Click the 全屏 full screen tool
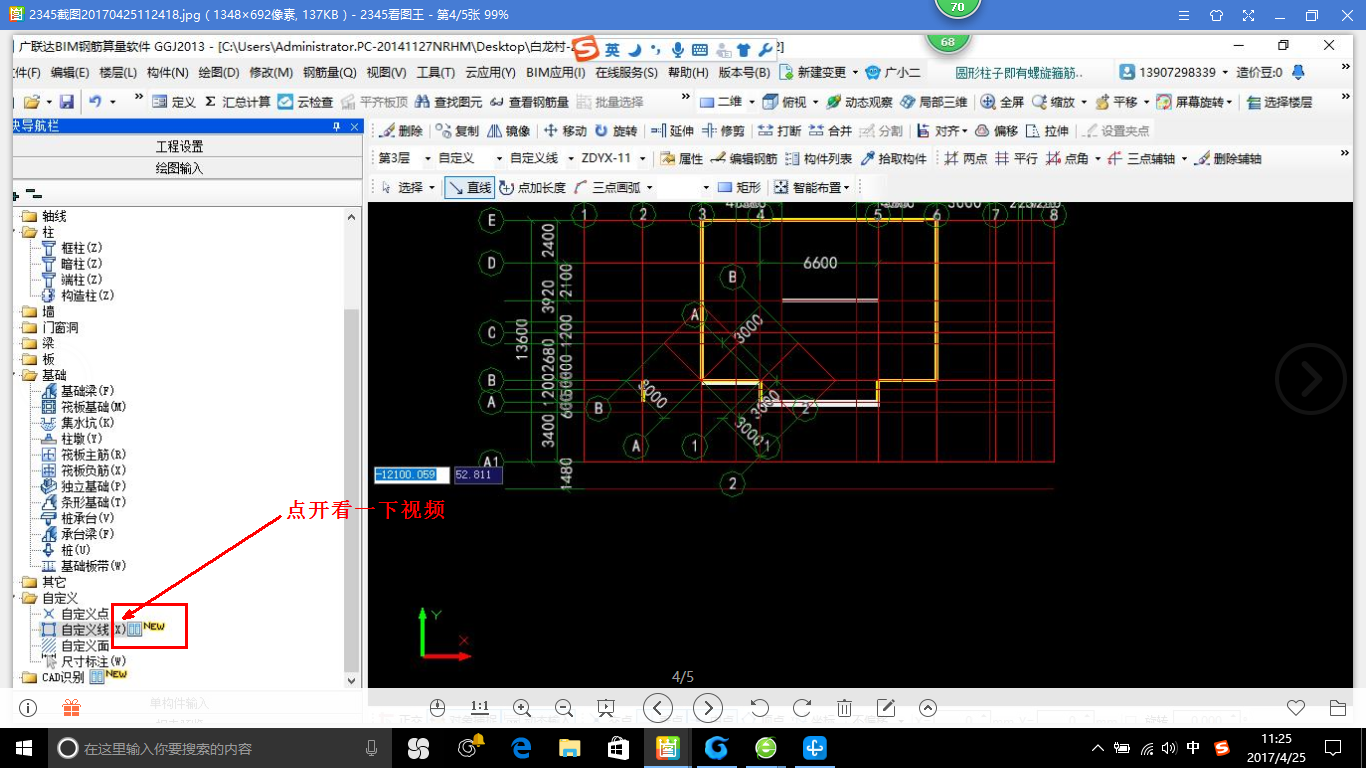 [x=1002, y=102]
